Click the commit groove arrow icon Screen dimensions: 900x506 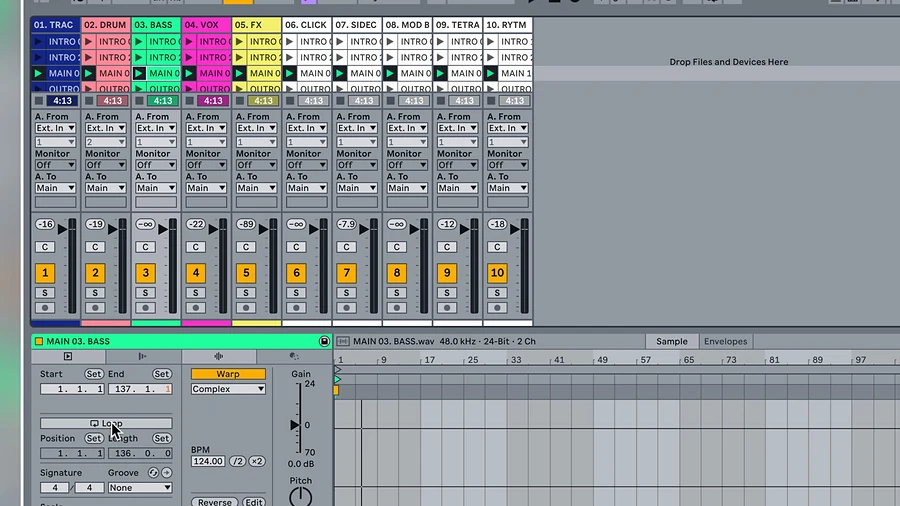click(166, 473)
